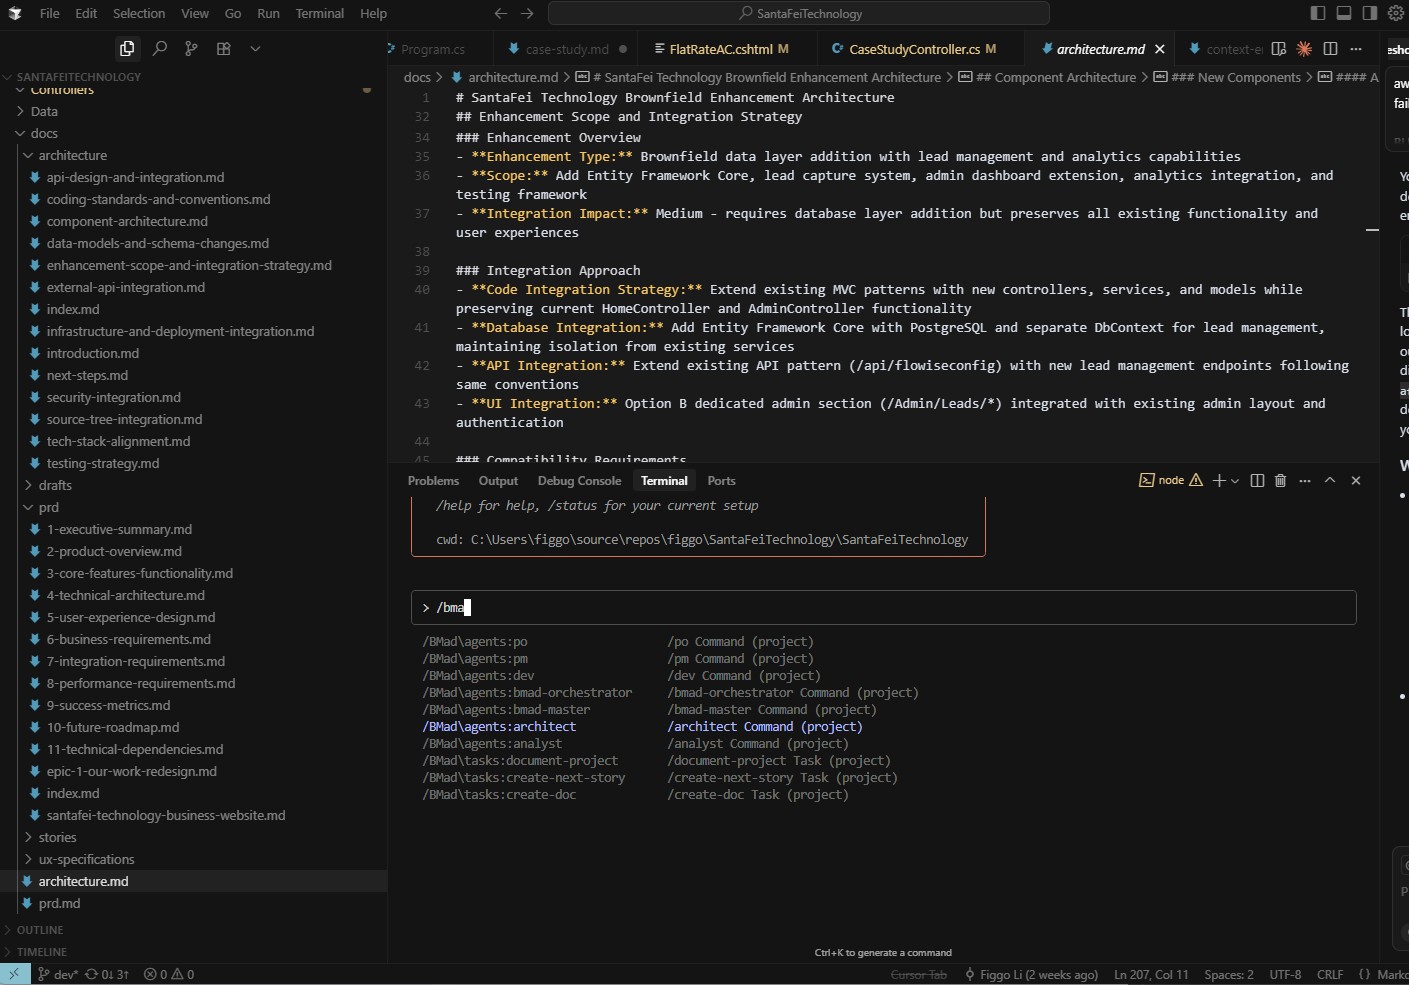Click the Go Forward arrow in title bar
The height and width of the screenshot is (985, 1409).
click(x=527, y=13)
